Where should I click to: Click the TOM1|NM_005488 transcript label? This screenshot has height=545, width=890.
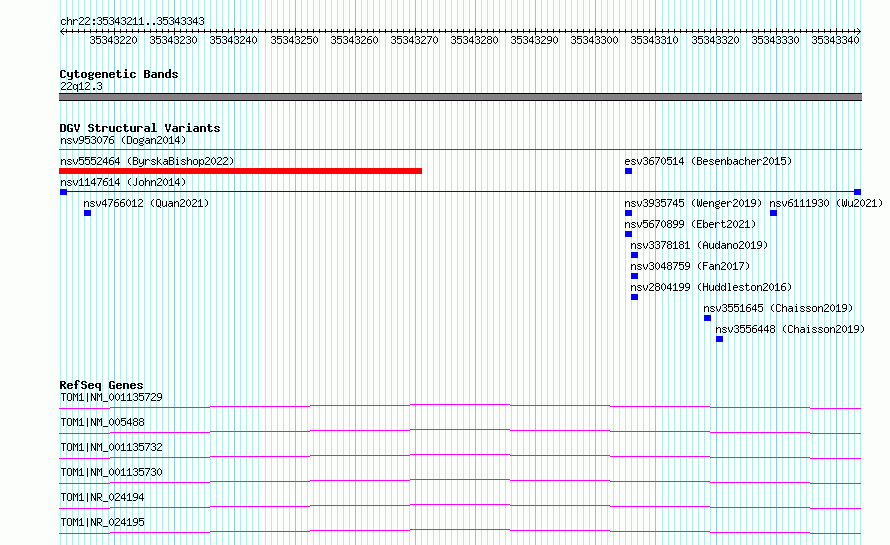coord(102,422)
